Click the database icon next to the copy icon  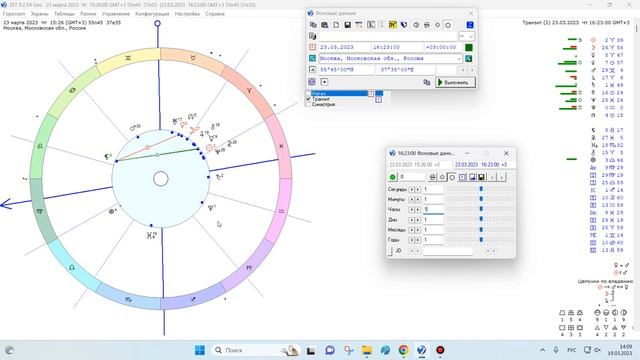click(x=324, y=25)
